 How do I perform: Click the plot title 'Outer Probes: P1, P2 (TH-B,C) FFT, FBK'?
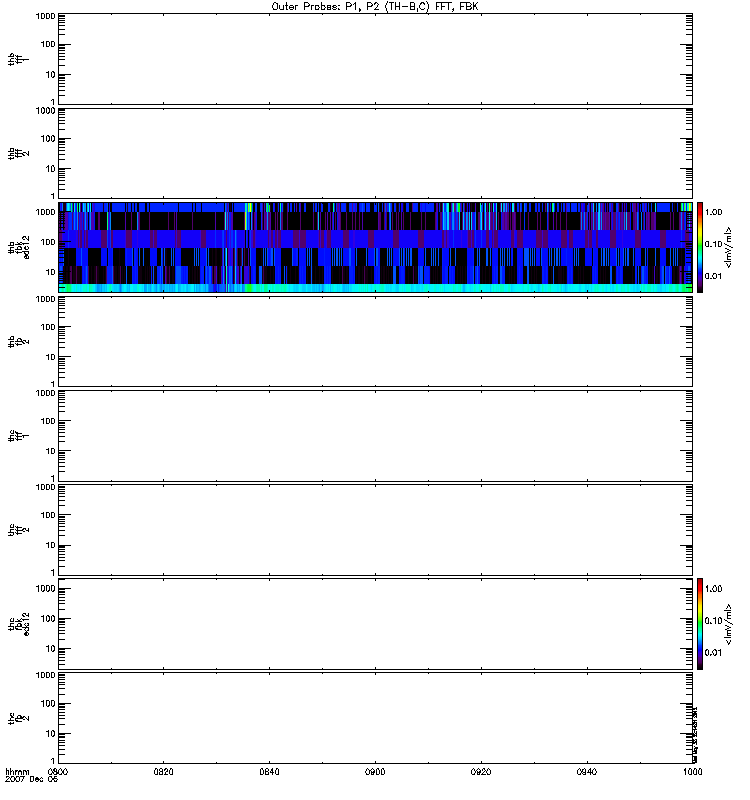[x=375, y=7]
